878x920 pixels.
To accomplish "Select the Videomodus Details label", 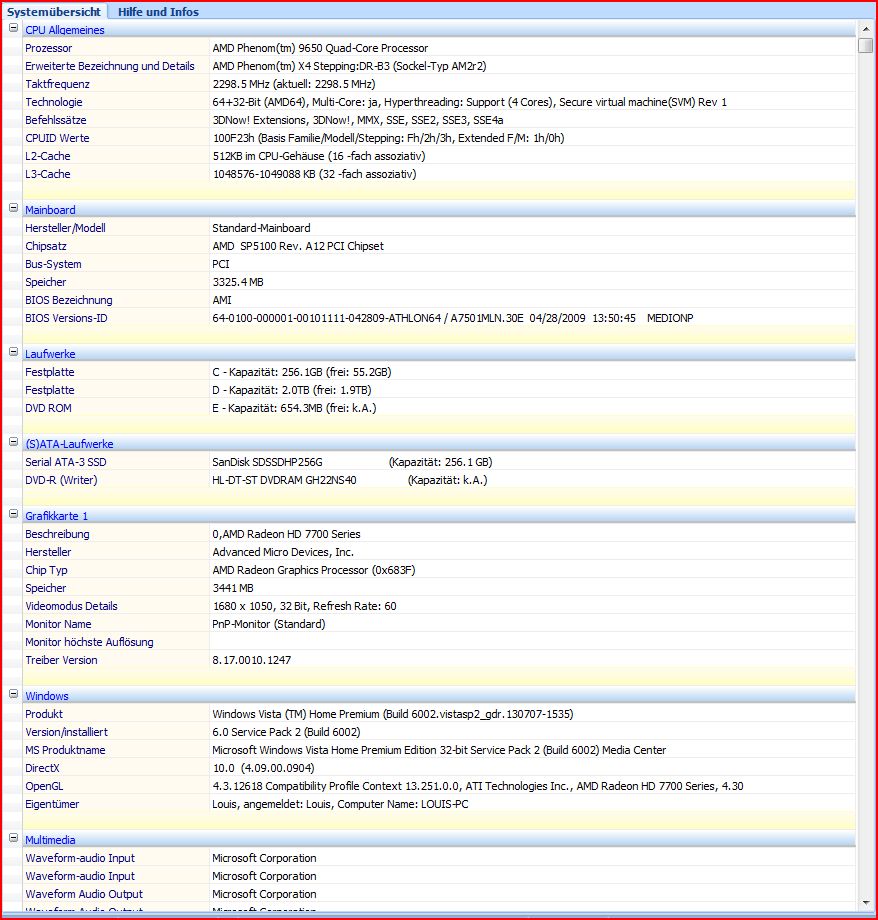I will pyautogui.click(x=71, y=606).
